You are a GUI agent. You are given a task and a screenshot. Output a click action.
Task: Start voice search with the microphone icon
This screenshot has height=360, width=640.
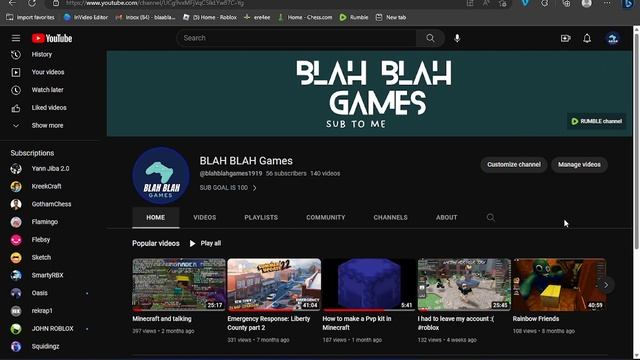point(457,38)
